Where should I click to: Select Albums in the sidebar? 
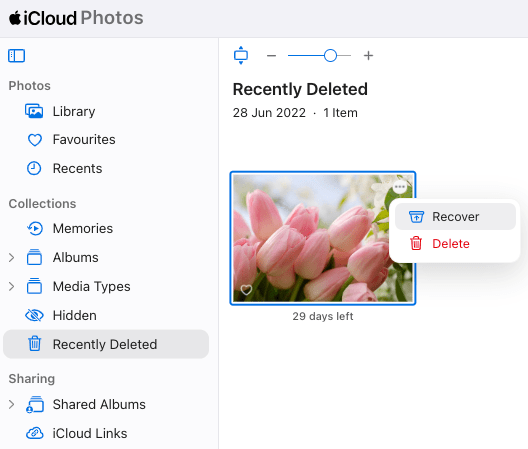click(x=106, y=257)
